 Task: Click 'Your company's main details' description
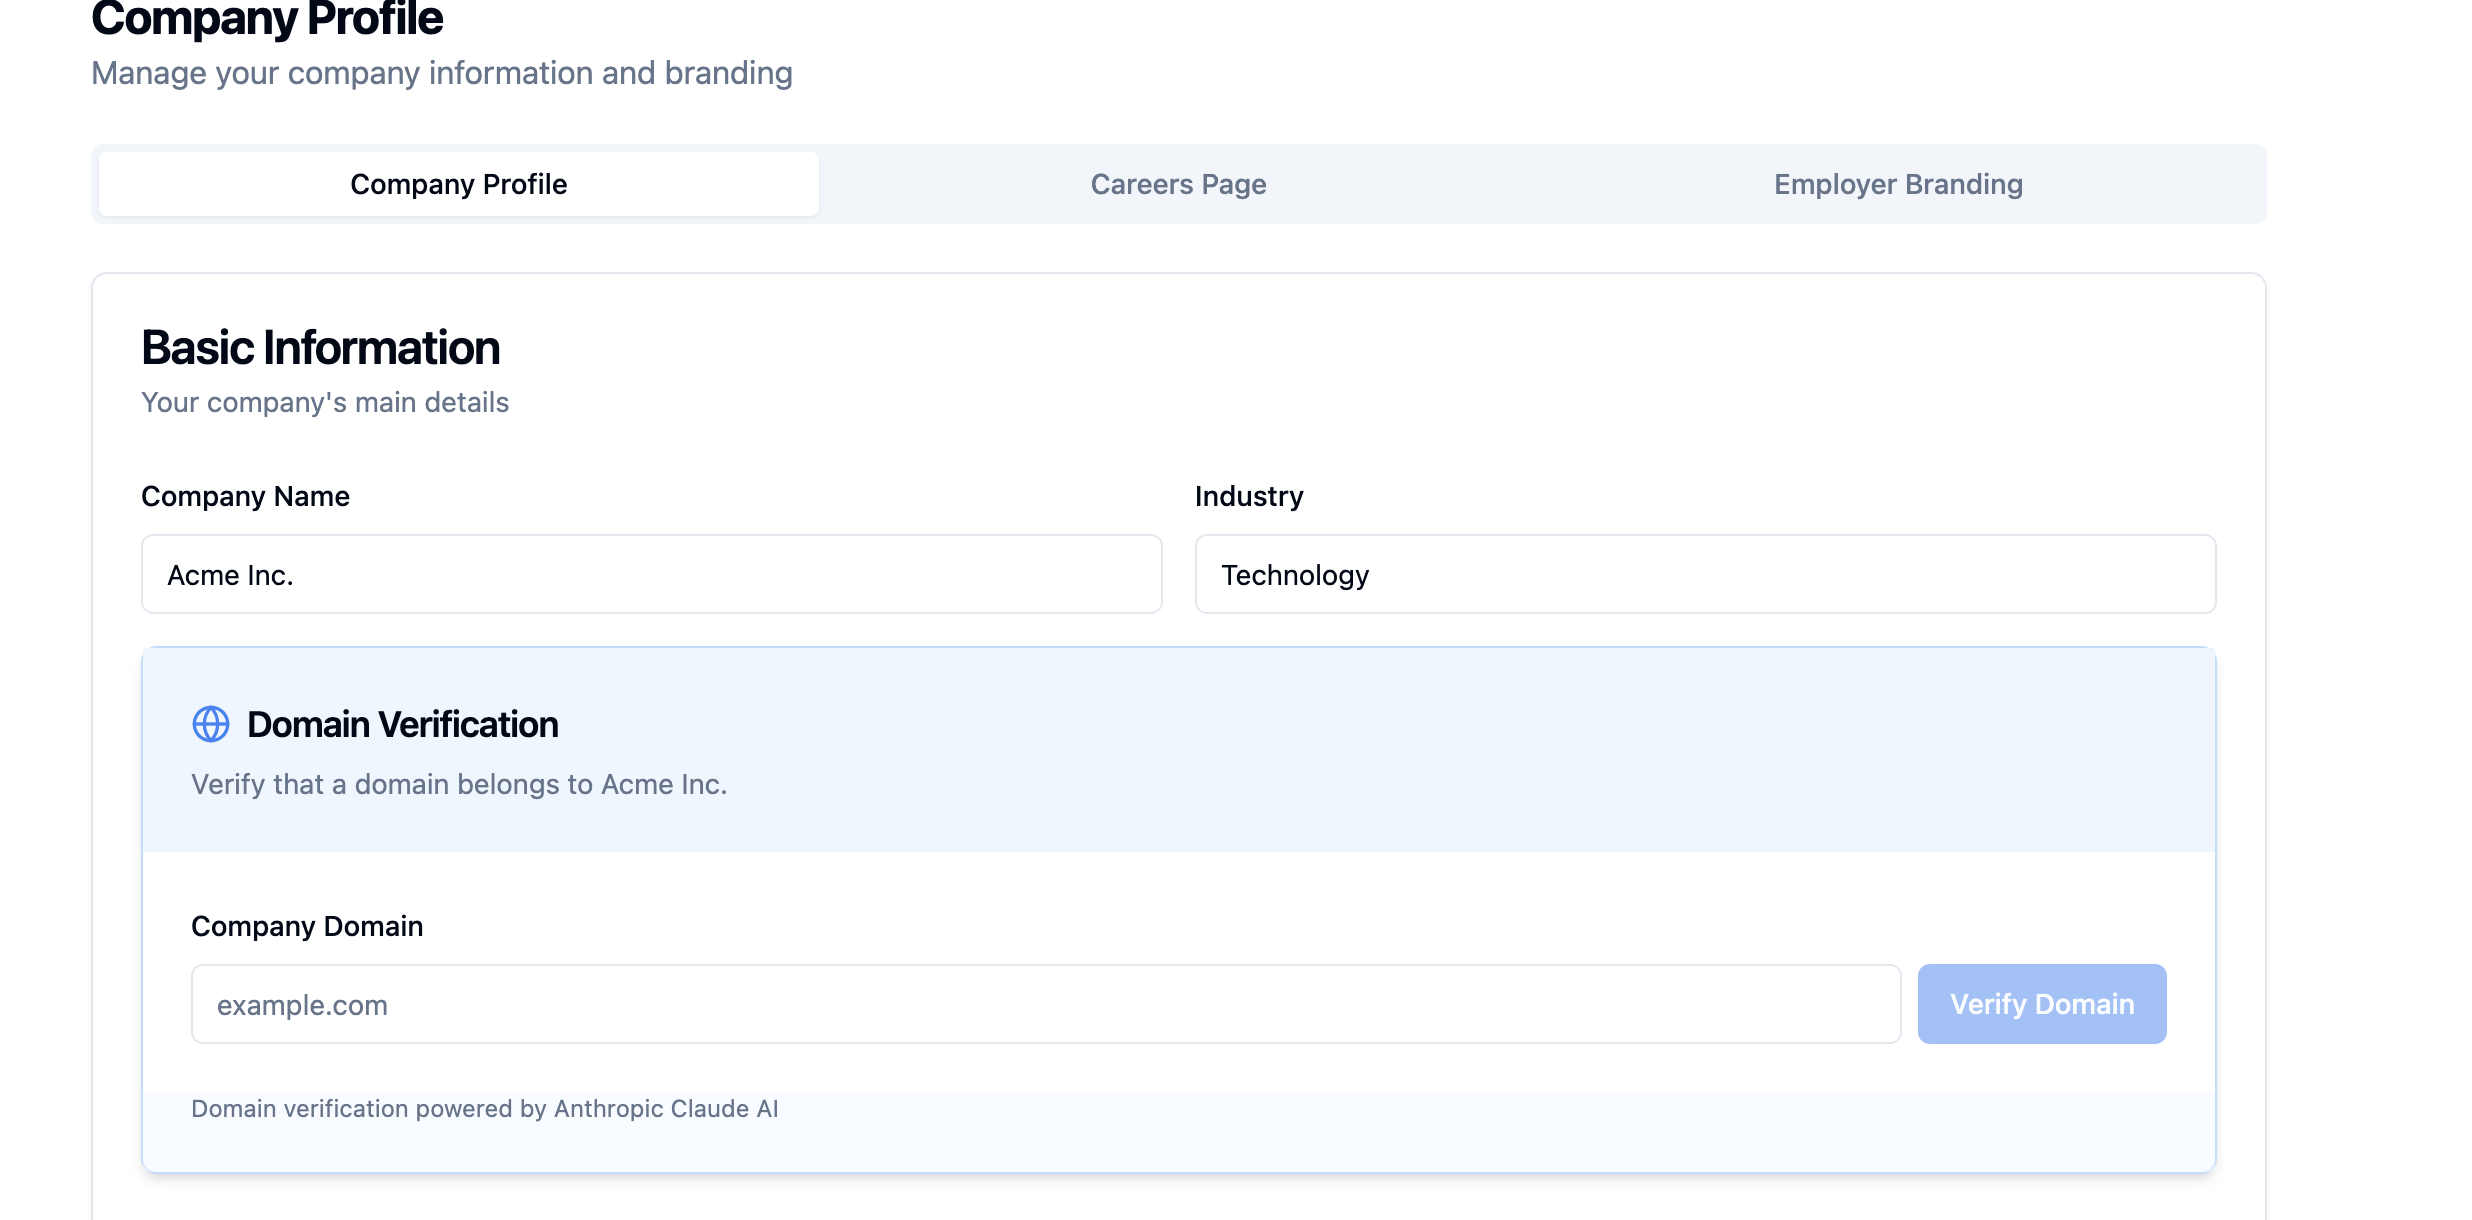325,402
